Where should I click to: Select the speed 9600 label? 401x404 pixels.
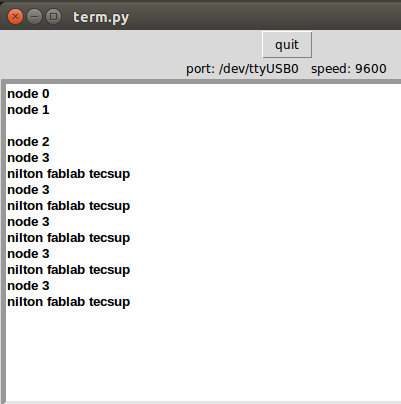349,69
